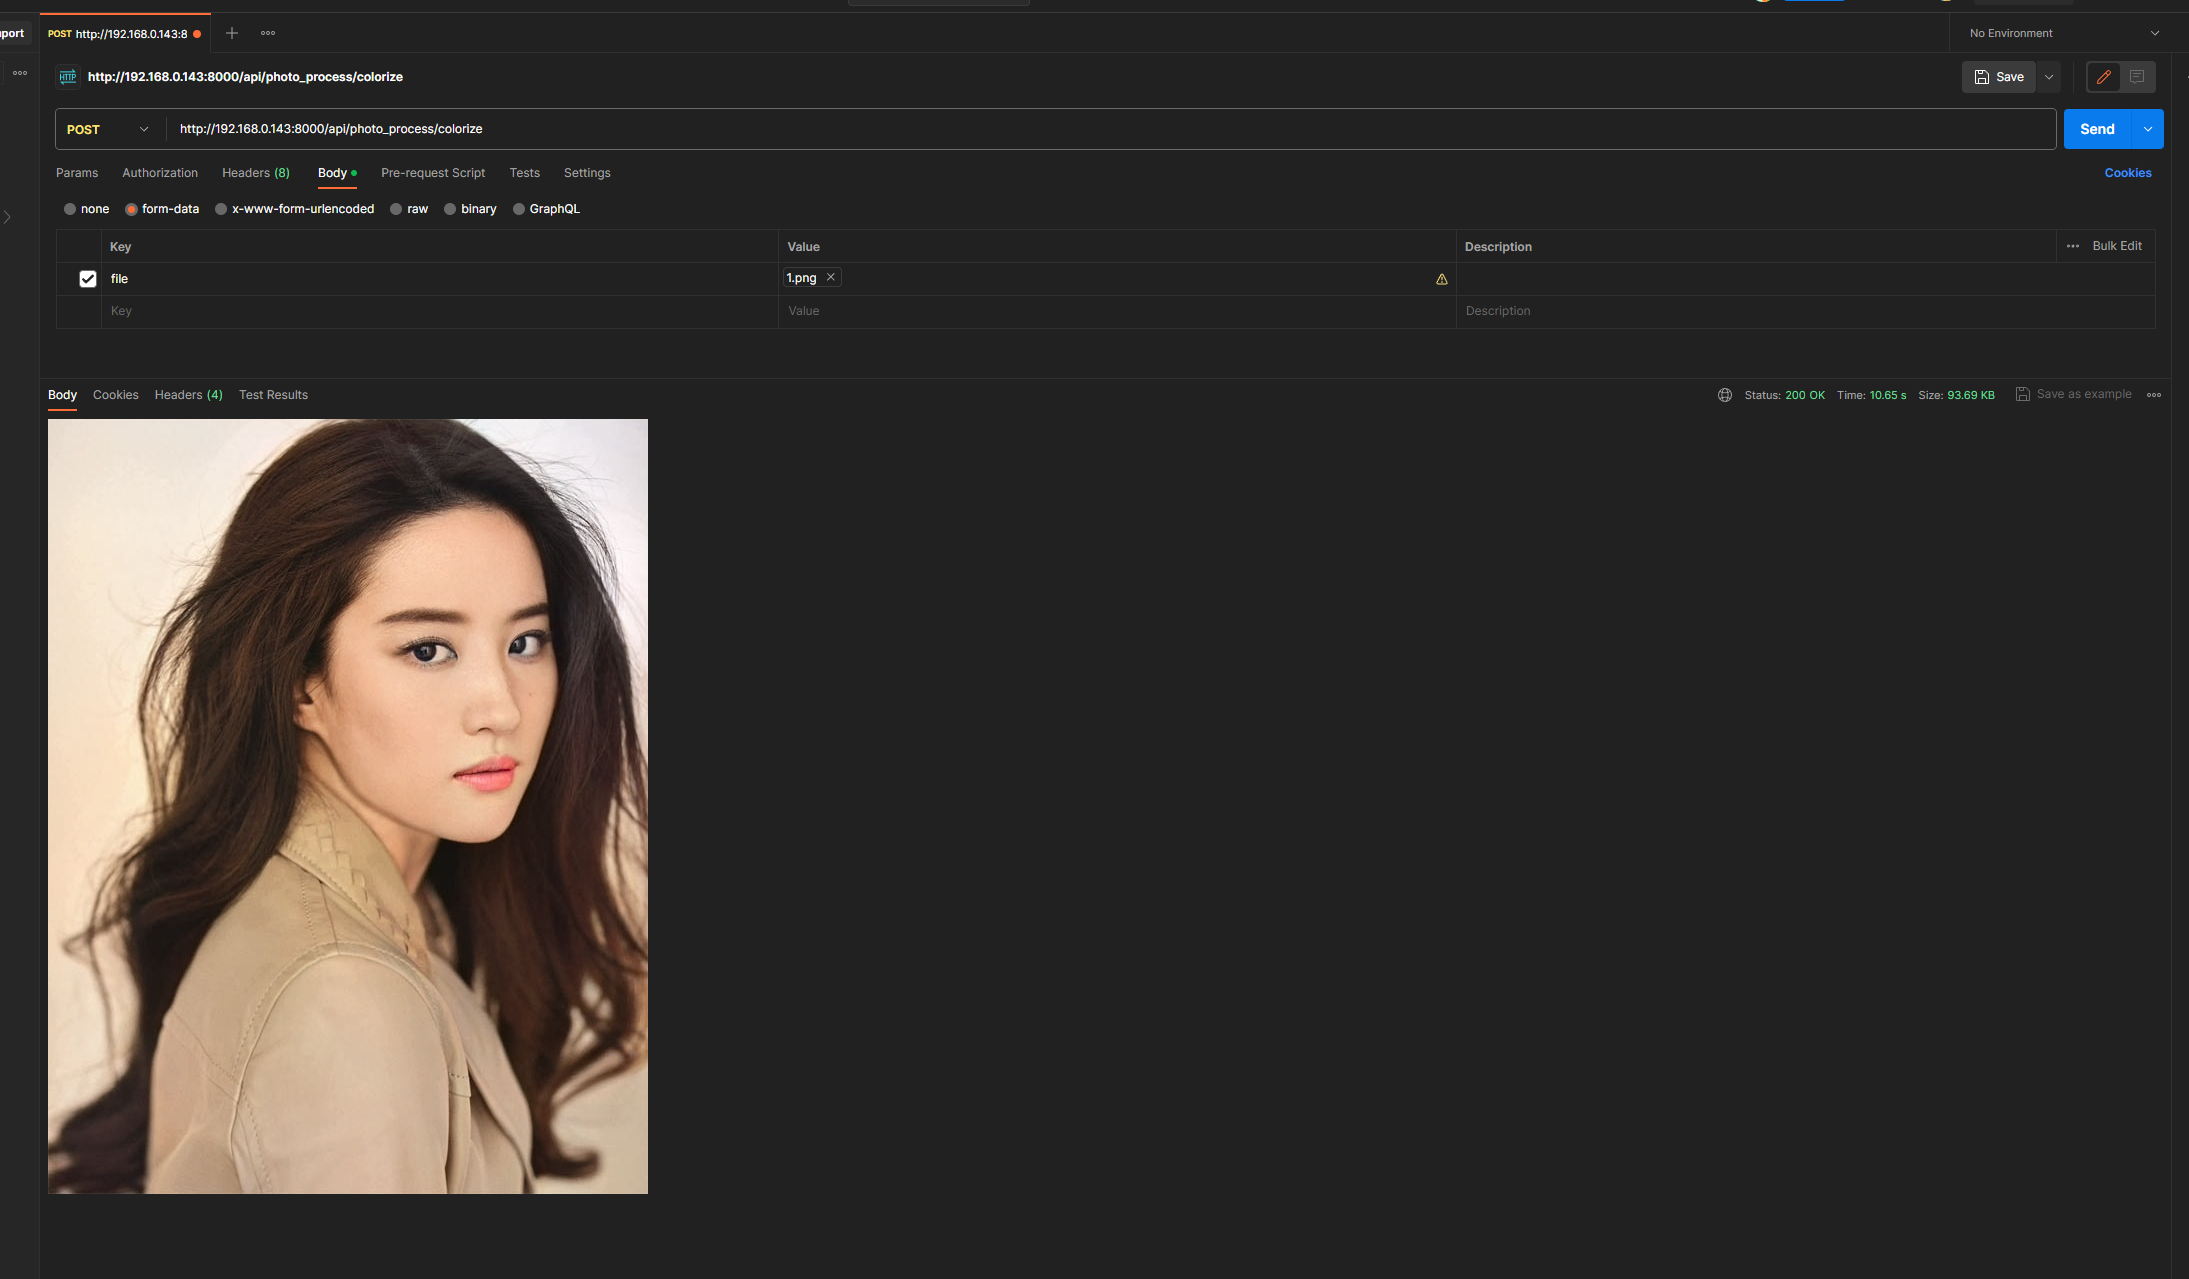Open the POST method dropdown

[x=108, y=129]
